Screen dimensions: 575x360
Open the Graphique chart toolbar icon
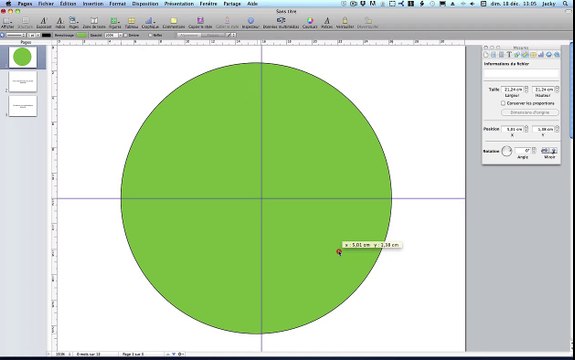click(150, 22)
